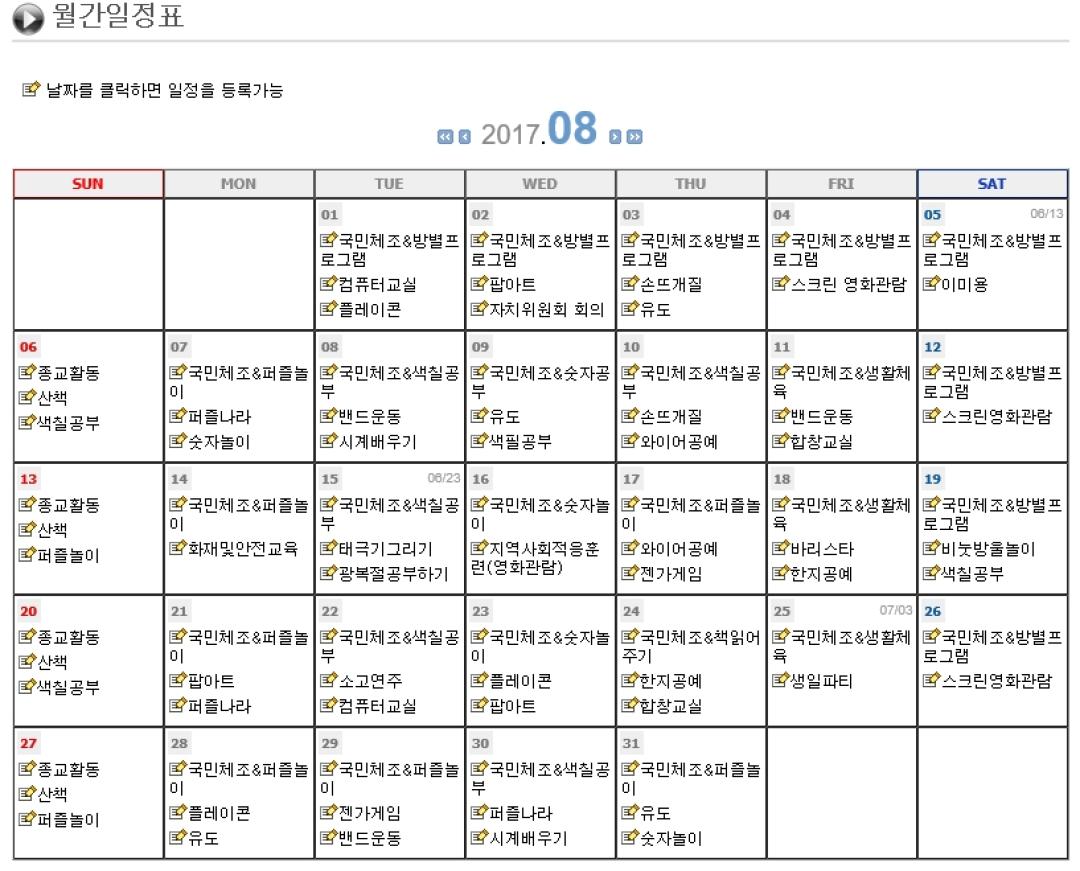Screen dimensions: 1080x871
Task: Click edit icon beside 젠가게임 on day 29
Action: pos(329,812)
